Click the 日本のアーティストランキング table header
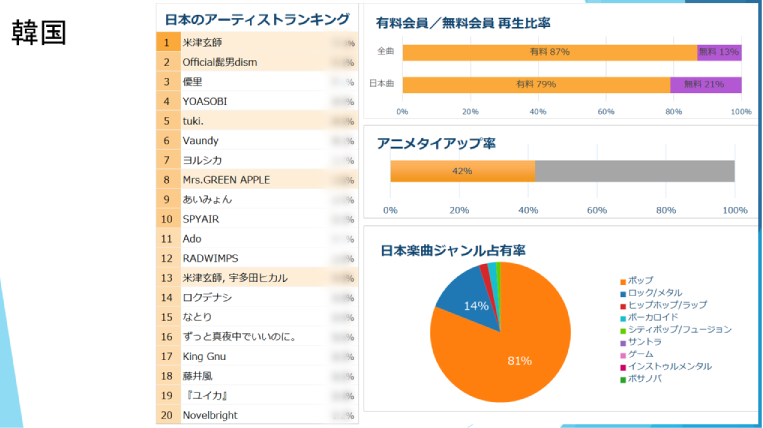Screen dimensions: 763x428 (257, 19)
